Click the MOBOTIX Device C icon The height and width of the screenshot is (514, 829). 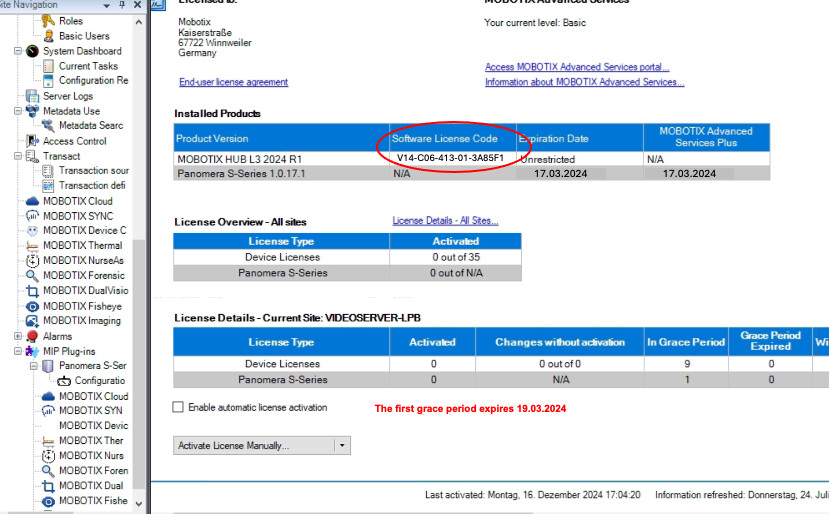coord(32,231)
